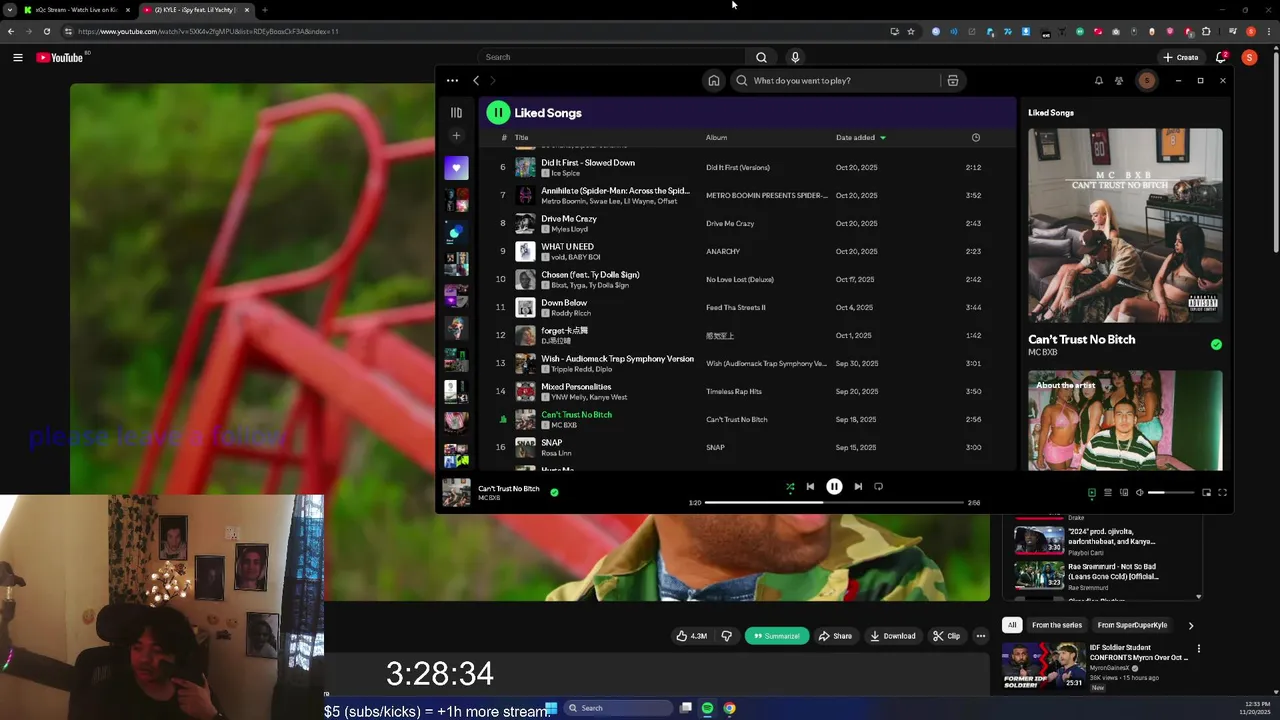Image resolution: width=1280 pixels, height=720 pixels.
Task: Seek on the Spotify song progress bar
Action: point(834,503)
